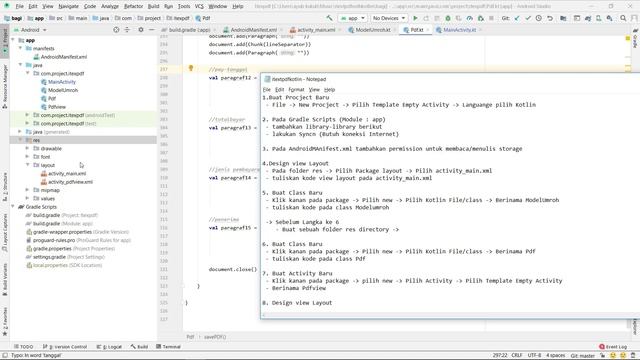Click the UTF-8 encoding status entry
The width and height of the screenshot is (640, 360).
tap(534, 356)
